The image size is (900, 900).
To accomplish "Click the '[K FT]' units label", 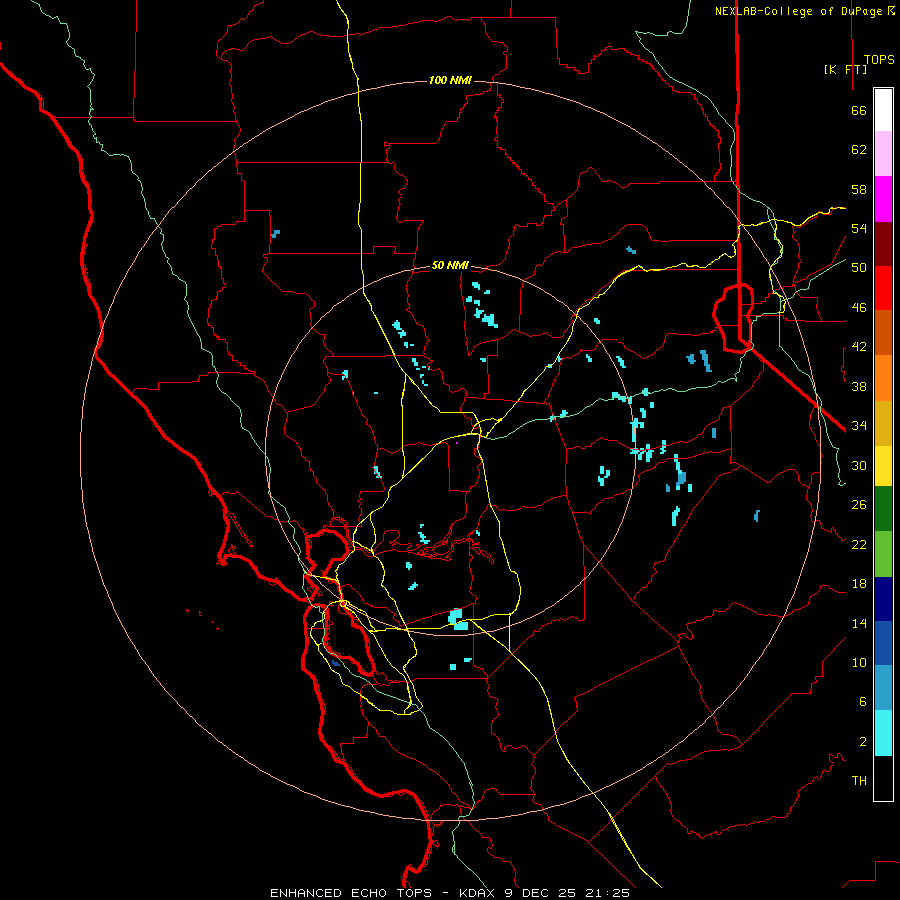I will click(x=845, y=69).
